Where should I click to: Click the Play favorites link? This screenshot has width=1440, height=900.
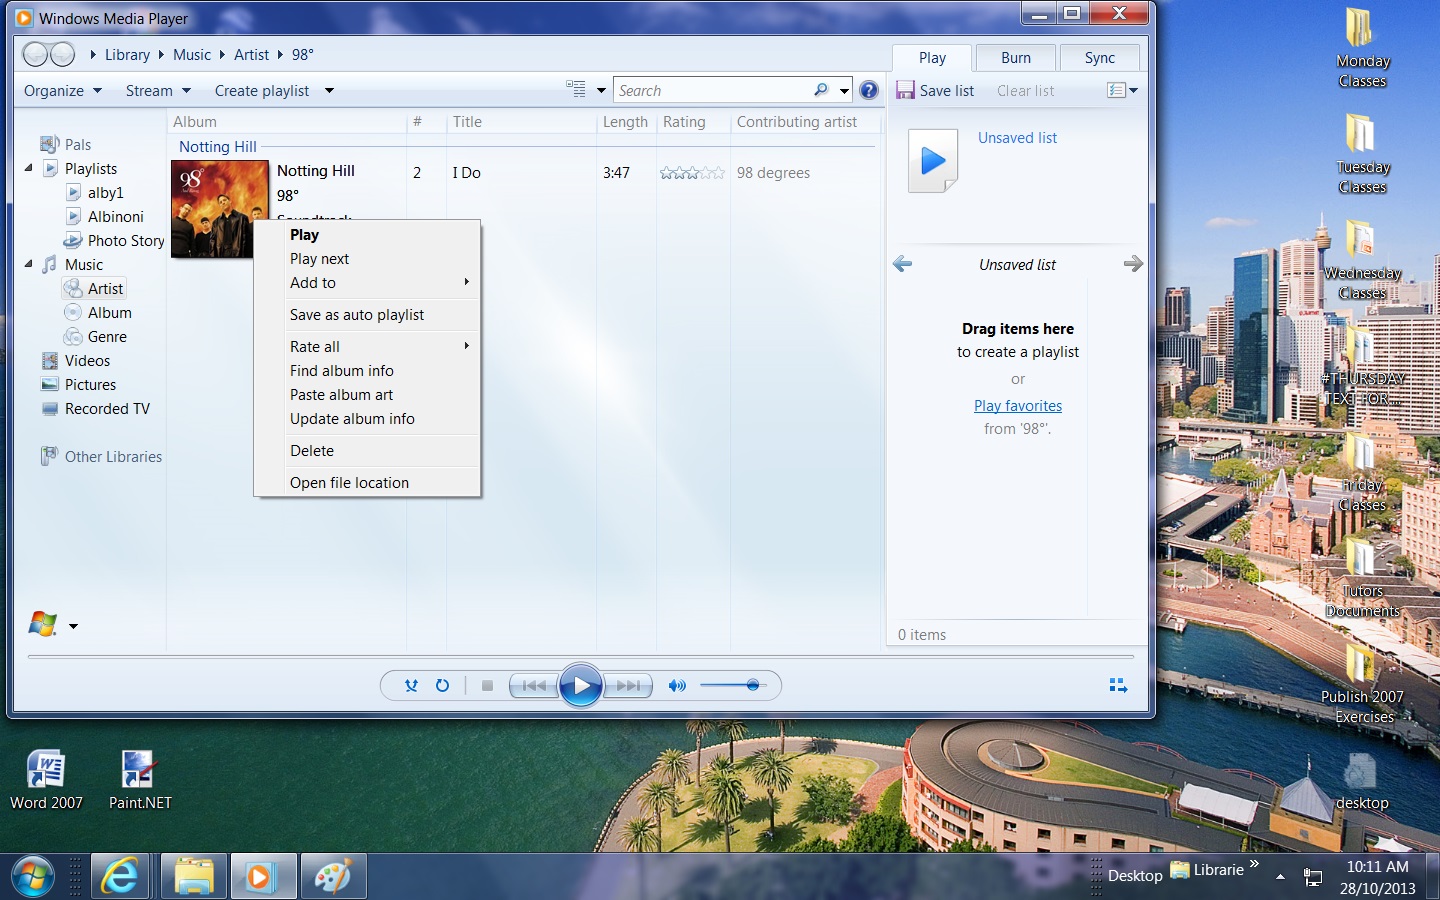click(x=1018, y=405)
